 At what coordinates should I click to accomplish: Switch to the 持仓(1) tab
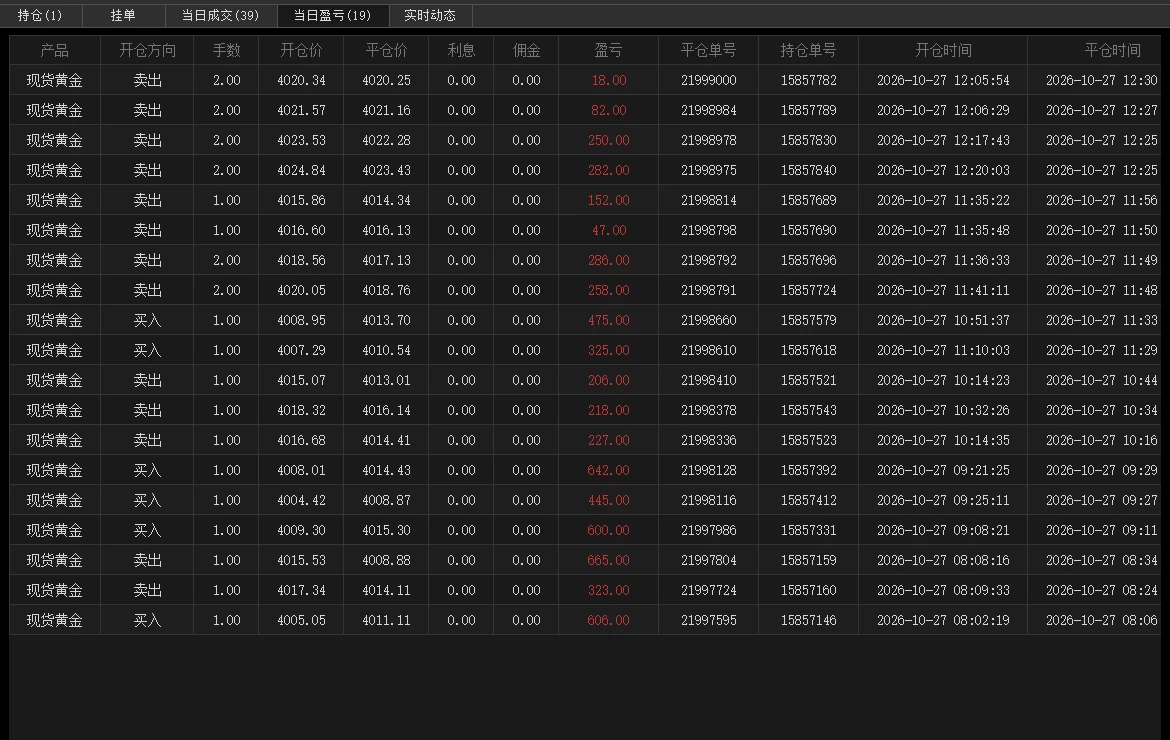pos(40,15)
